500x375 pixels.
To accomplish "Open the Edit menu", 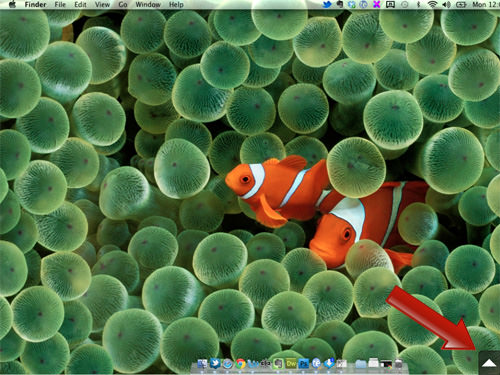I will coord(80,5).
